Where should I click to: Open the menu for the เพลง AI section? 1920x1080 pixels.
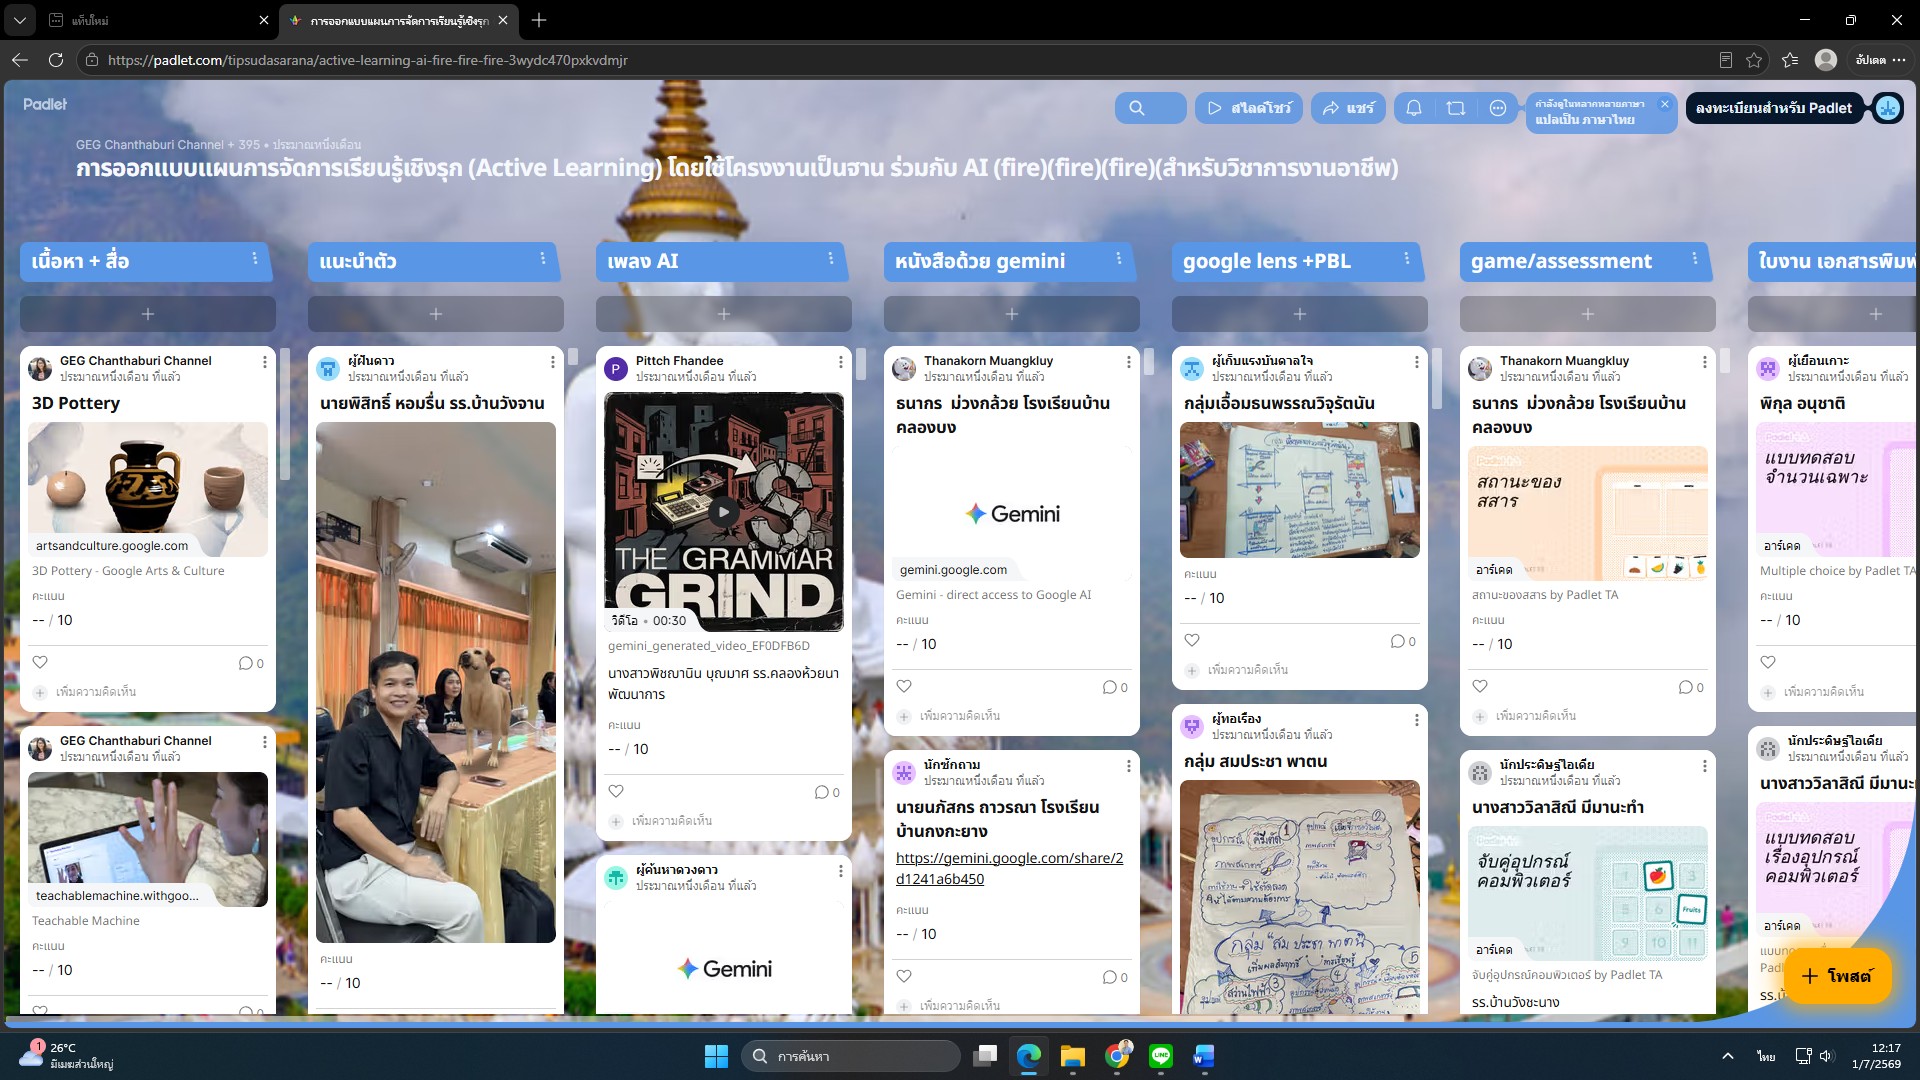tap(831, 259)
